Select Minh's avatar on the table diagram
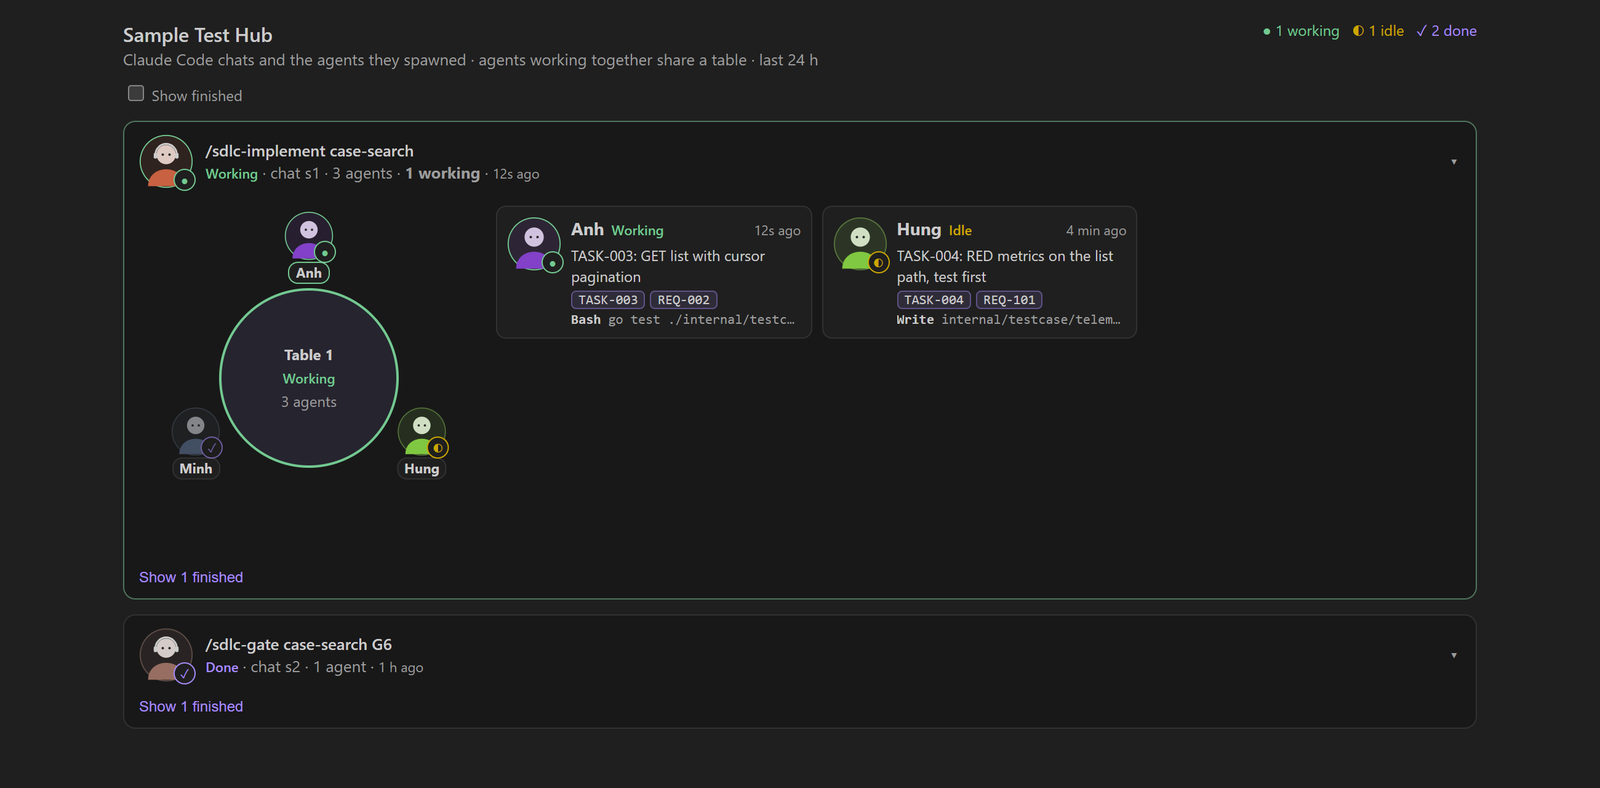 (x=196, y=432)
